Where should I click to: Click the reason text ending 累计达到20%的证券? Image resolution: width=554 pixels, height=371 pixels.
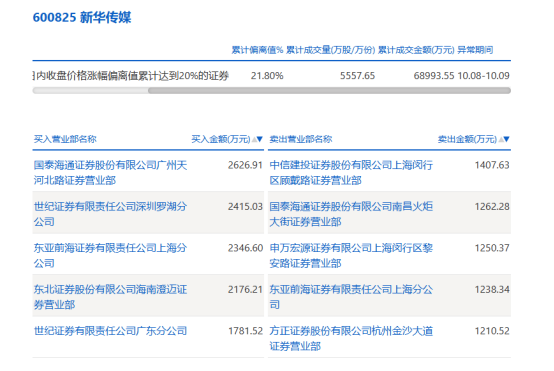pyautogui.click(x=131, y=76)
